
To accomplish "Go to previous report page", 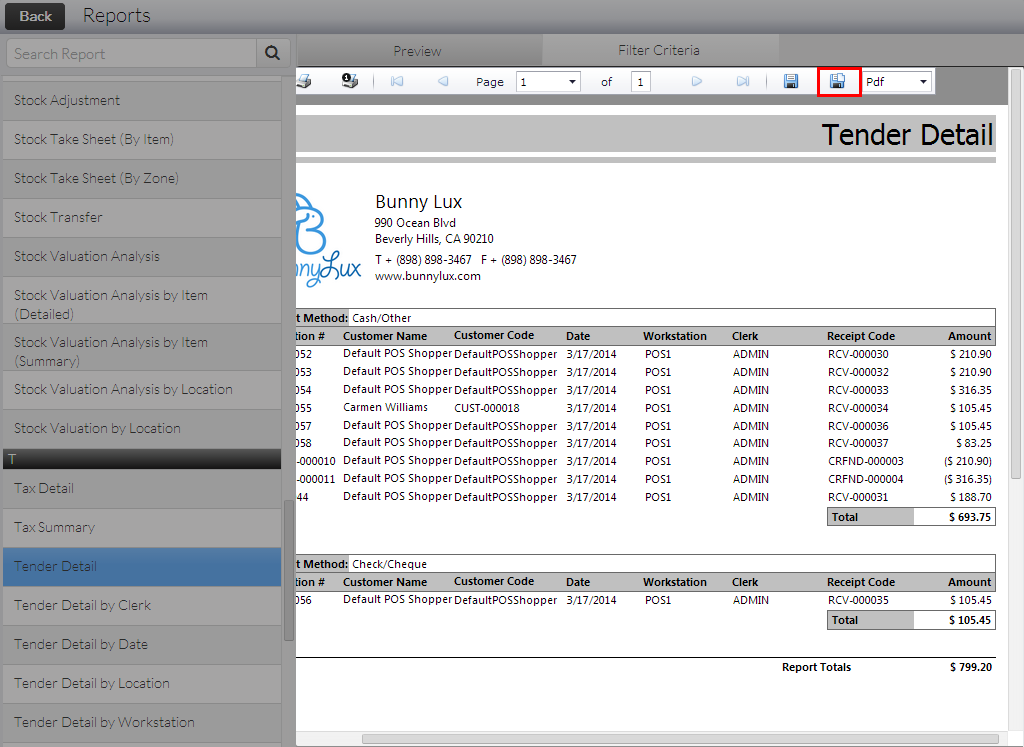I will pos(443,81).
